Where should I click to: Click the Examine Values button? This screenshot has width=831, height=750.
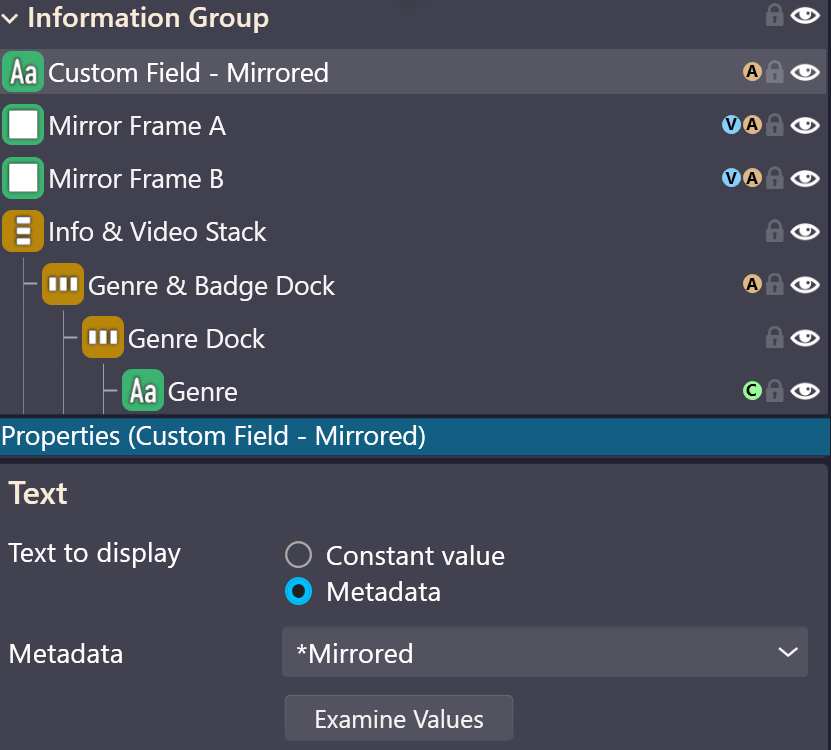coord(399,719)
